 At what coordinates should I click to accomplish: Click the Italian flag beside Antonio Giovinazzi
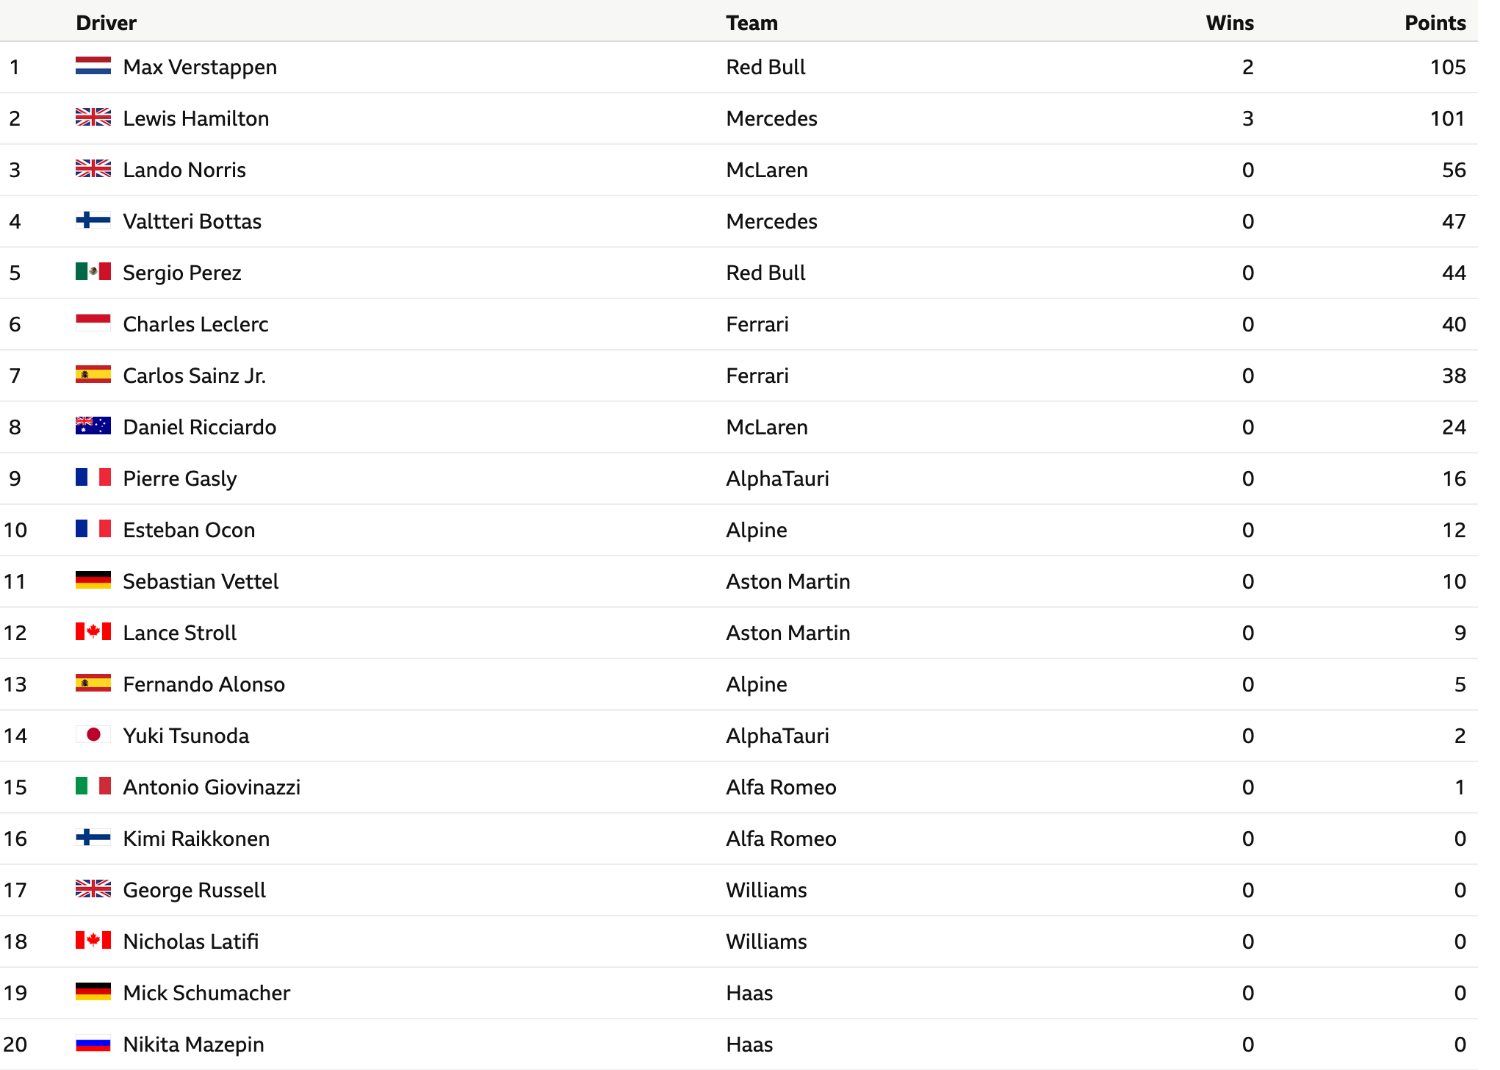tap(93, 786)
